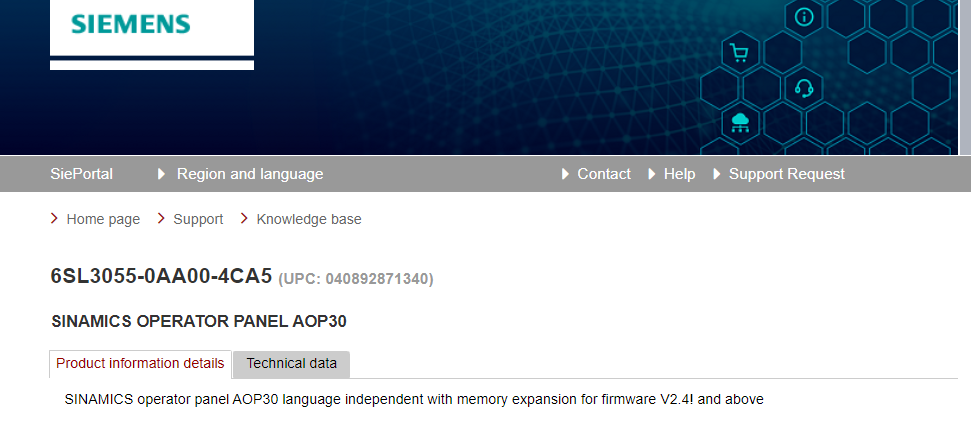Expand the Help menu
Screen dimensions: 971x421
(679, 174)
